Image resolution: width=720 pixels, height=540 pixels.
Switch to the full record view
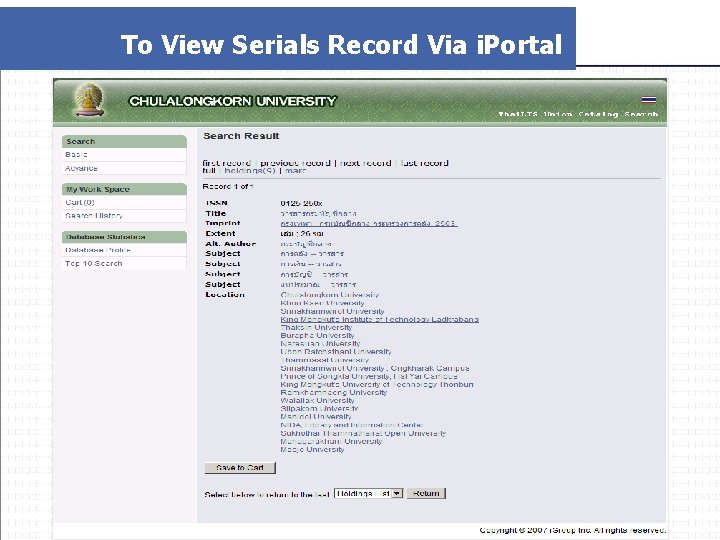click(209, 171)
